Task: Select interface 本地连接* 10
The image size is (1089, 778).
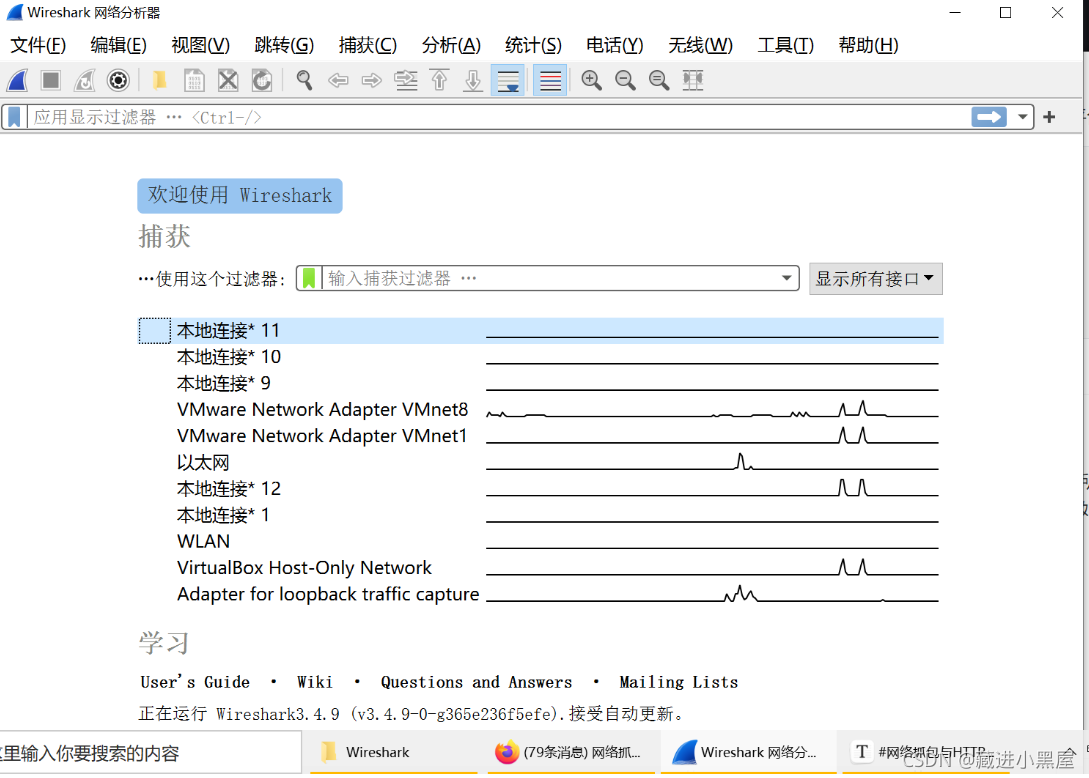Action: point(541,357)
